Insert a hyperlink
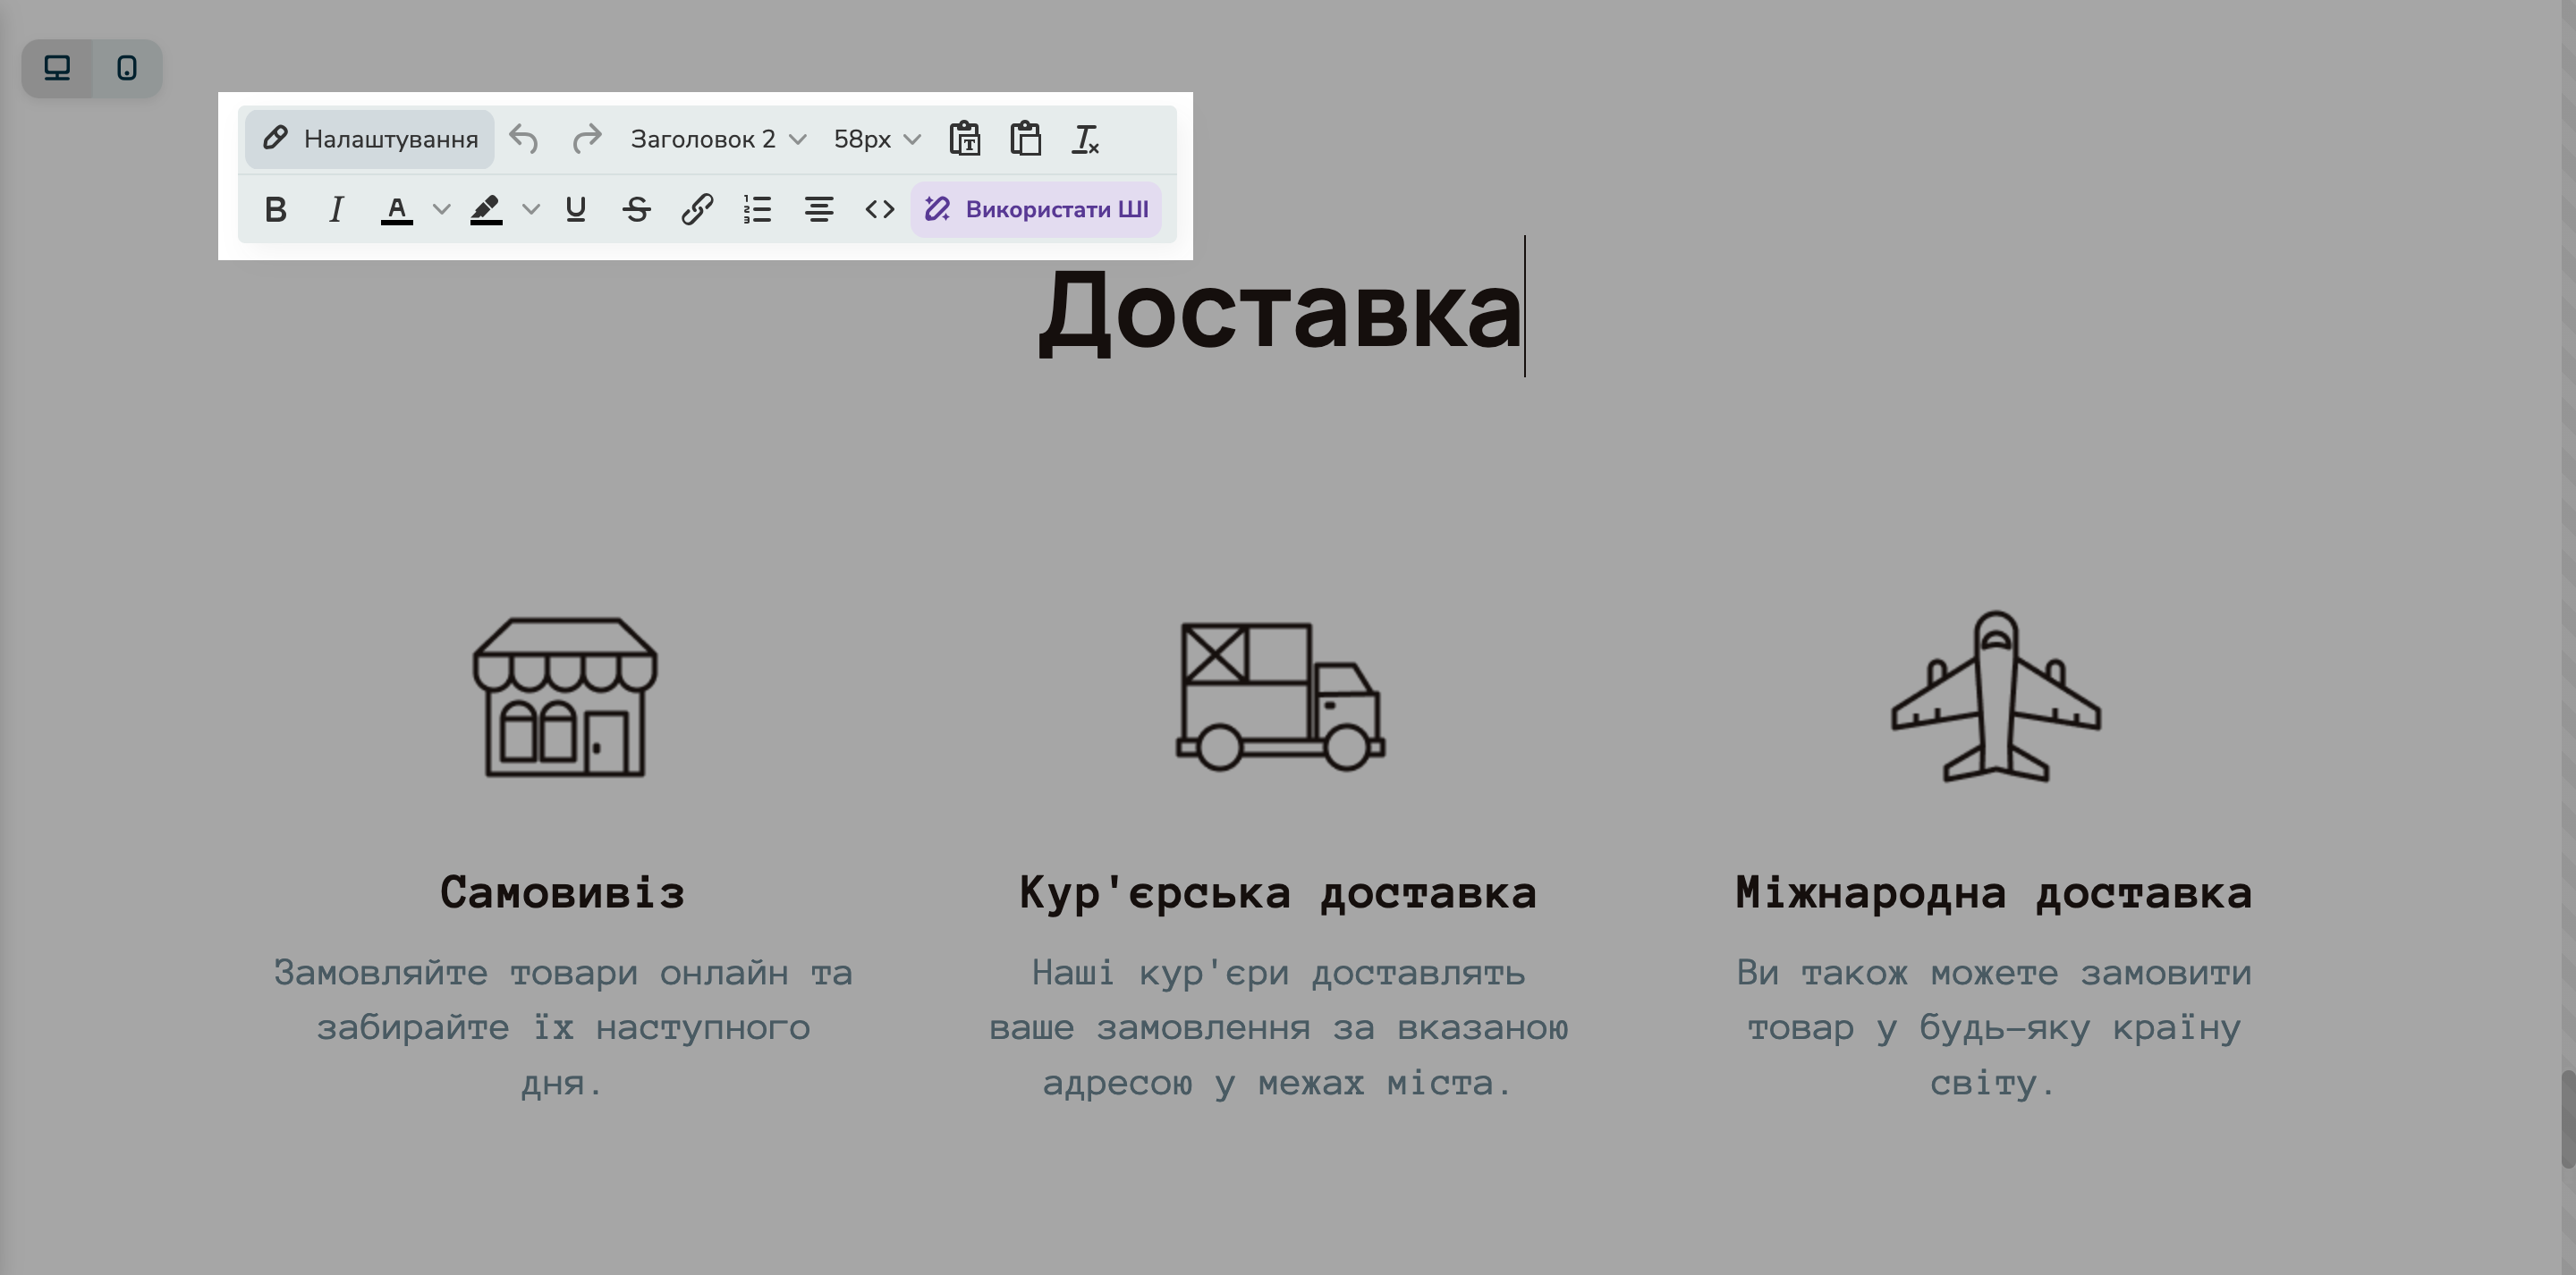This screenshot has width=2576, height=1275. click(696, 210)
